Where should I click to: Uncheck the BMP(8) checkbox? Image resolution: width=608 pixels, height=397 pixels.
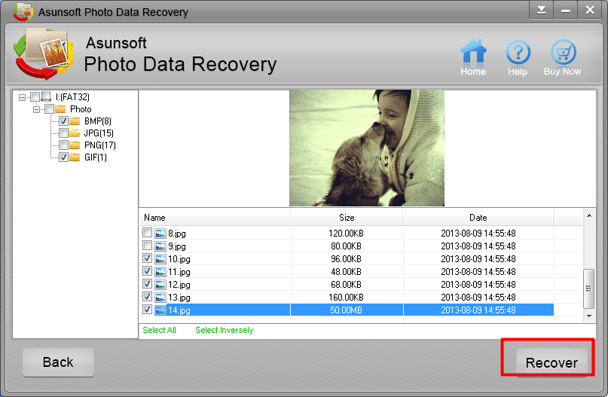(64, 121)
